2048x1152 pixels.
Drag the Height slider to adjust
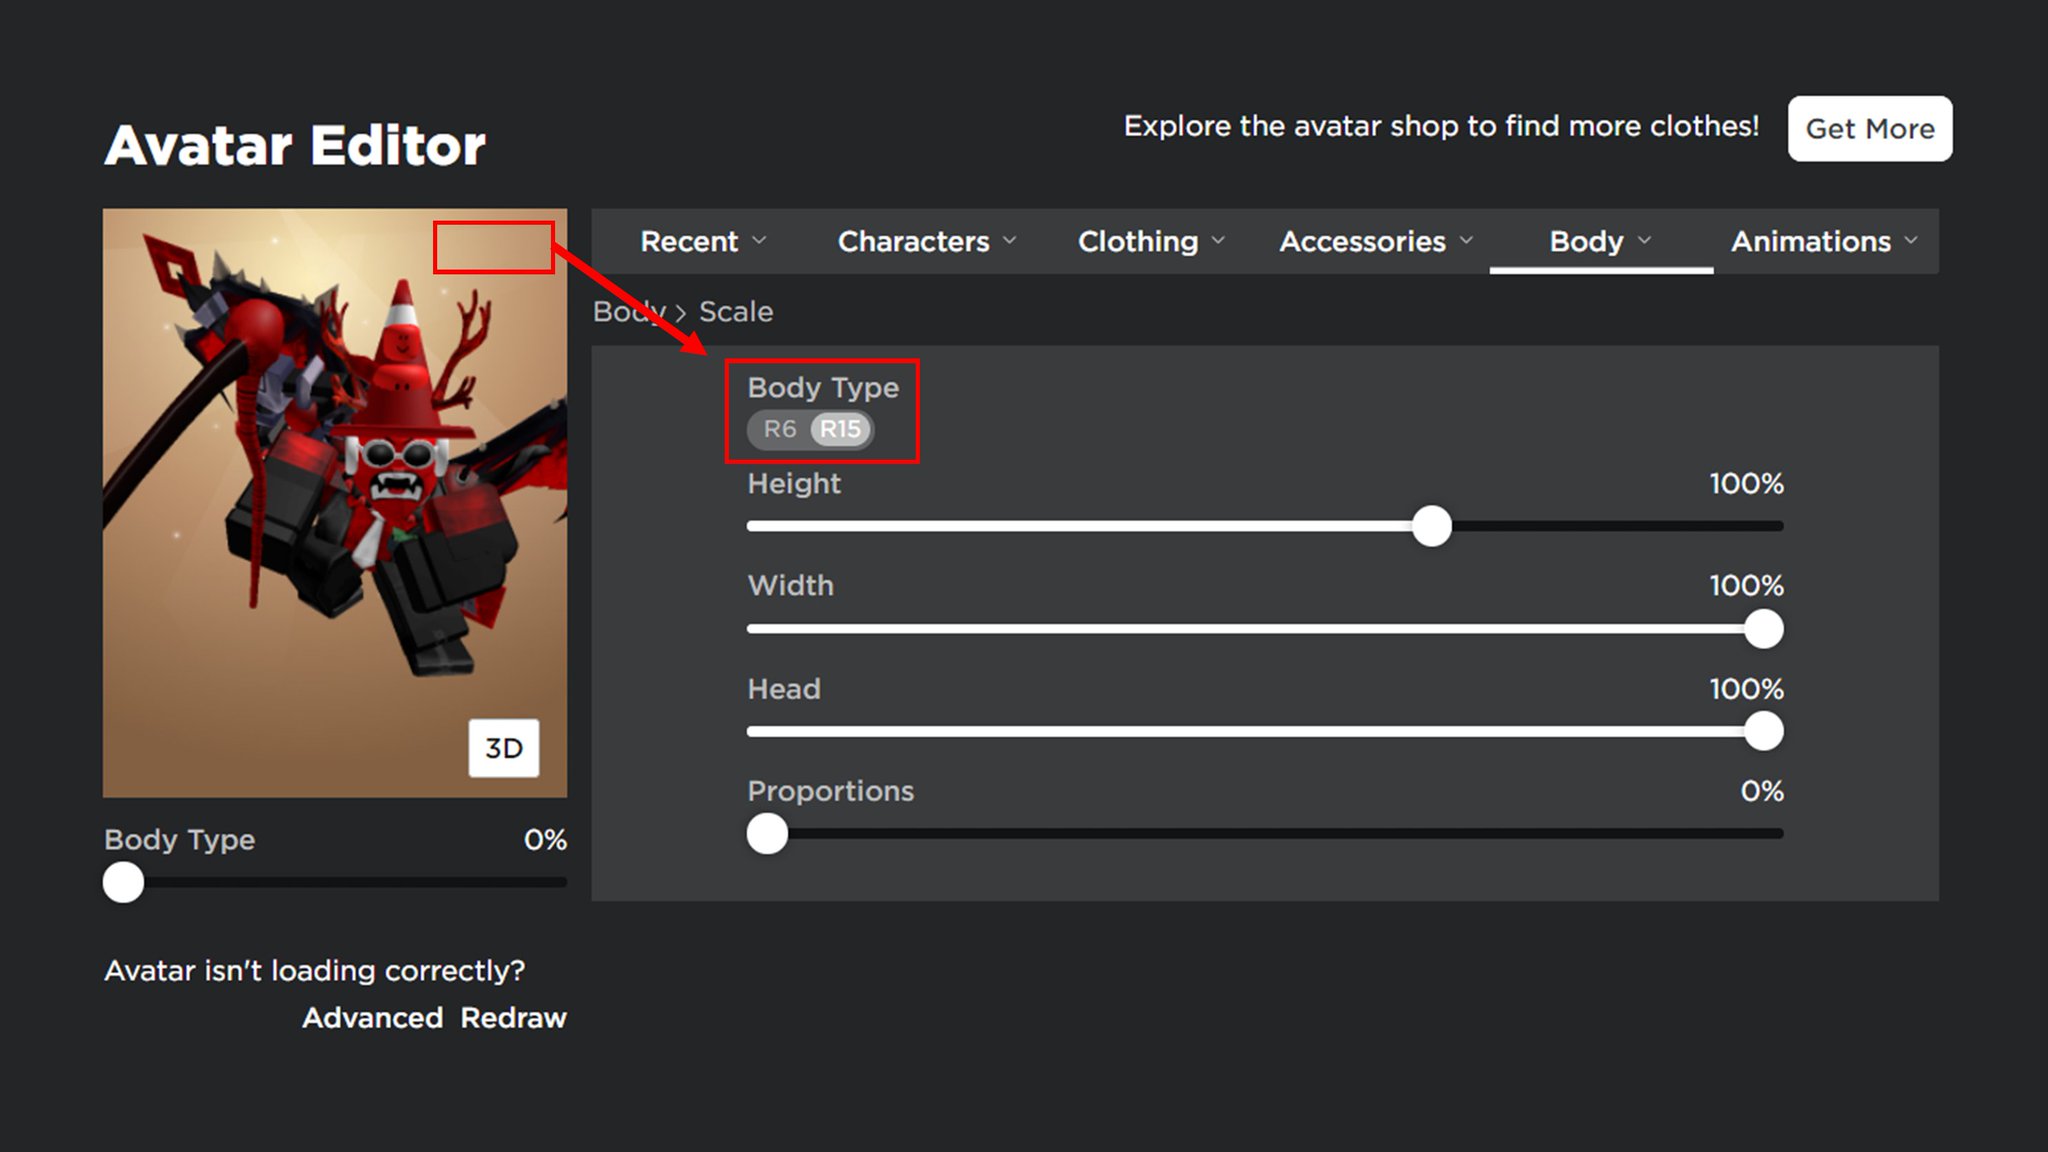1431,525
